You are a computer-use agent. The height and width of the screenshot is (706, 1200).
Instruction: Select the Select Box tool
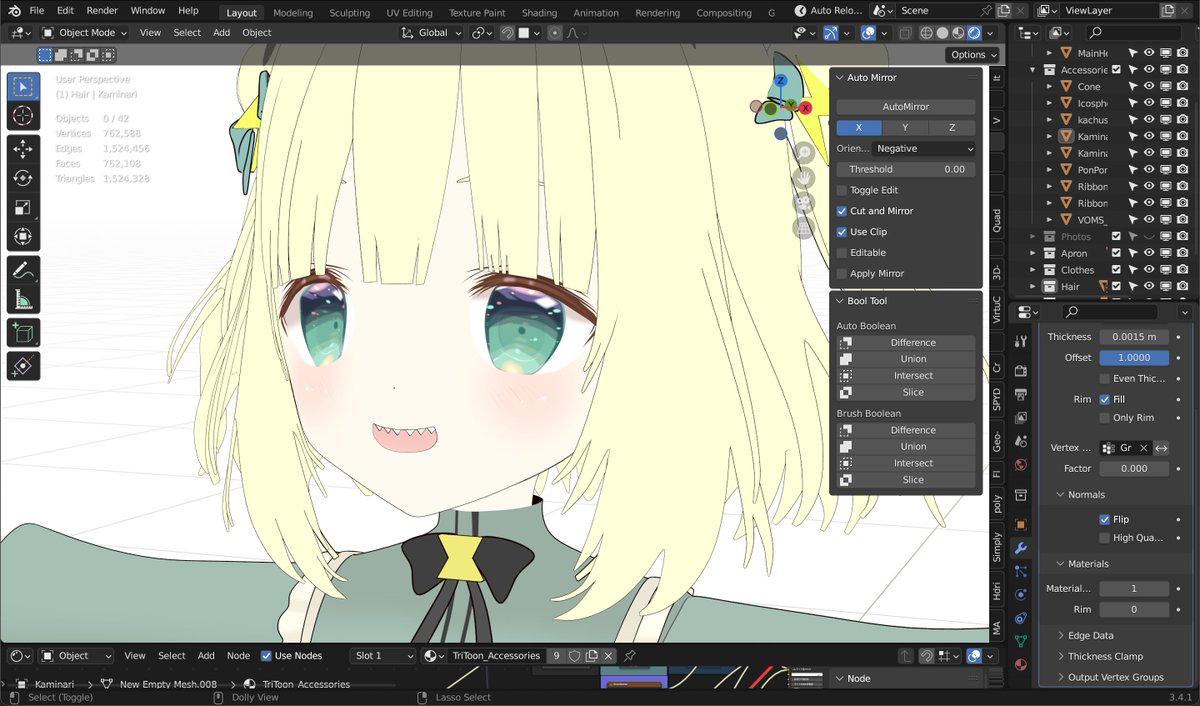pyautogui.click(x=23, y=87)
